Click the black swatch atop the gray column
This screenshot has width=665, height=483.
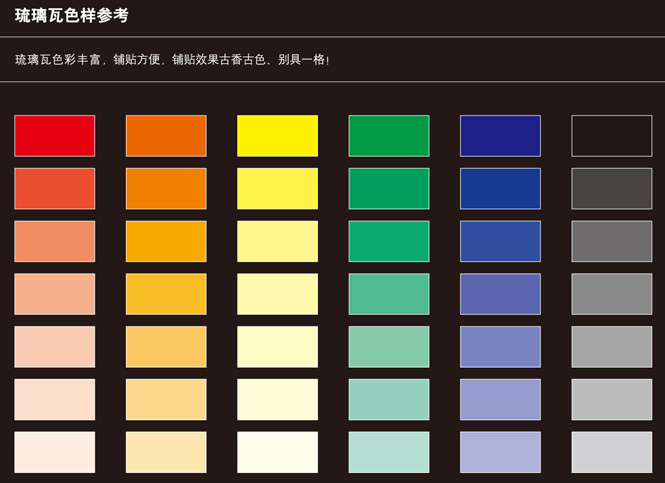click(x=611, y=136)
